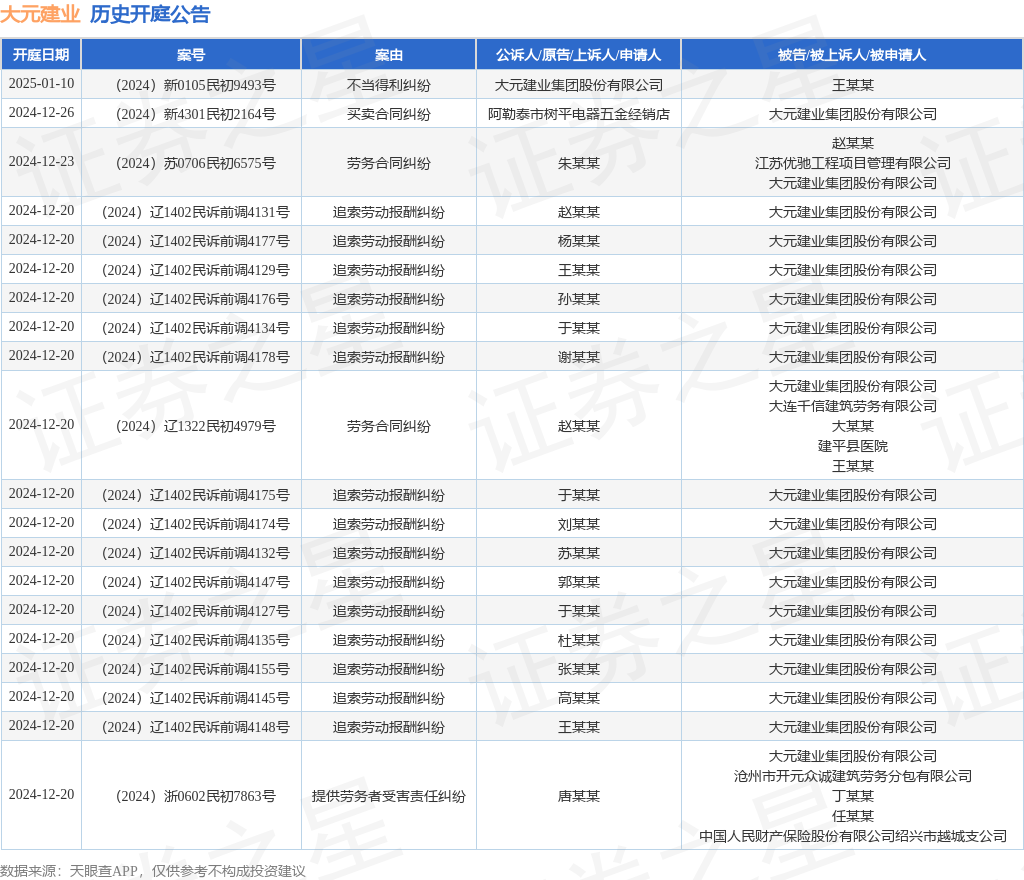Select plaintiff 郭某某

point(579,582)
